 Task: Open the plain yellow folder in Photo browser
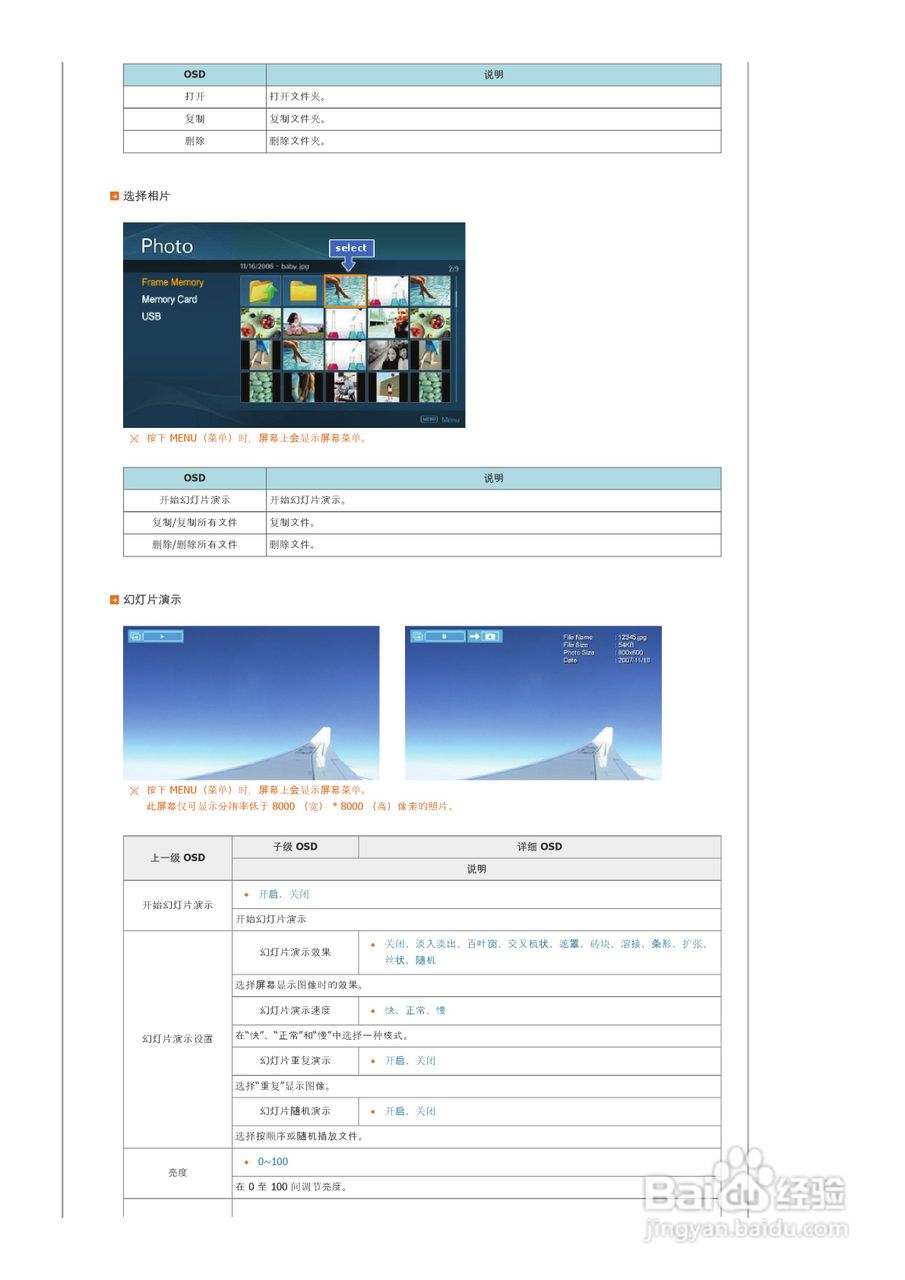(304, 292)
